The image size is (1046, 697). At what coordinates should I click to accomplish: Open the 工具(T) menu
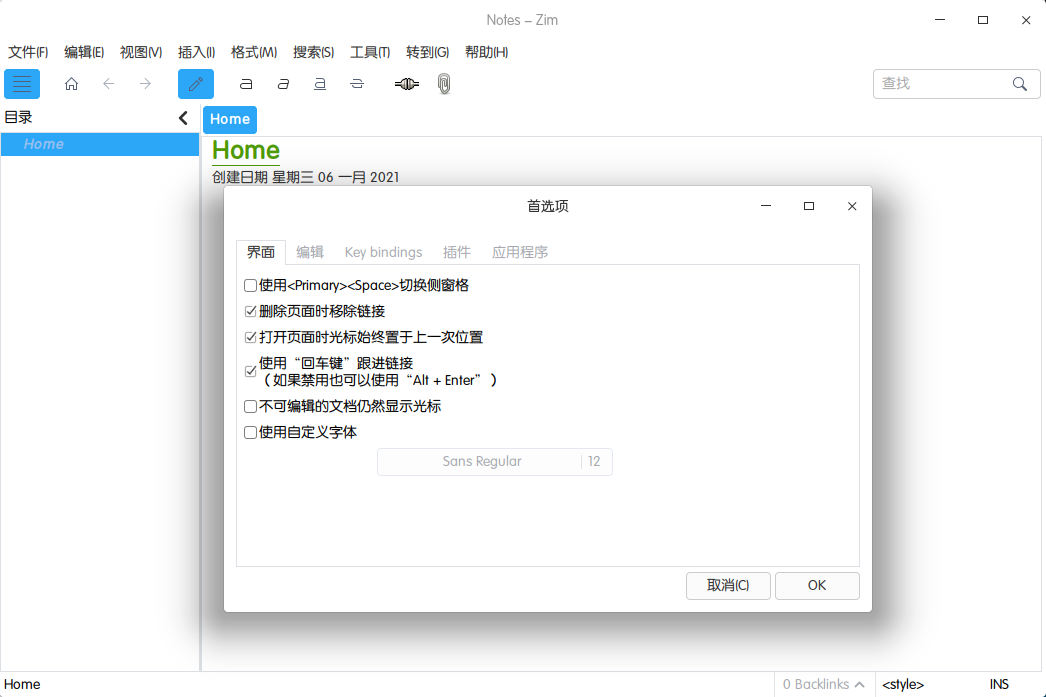point(370,52)
